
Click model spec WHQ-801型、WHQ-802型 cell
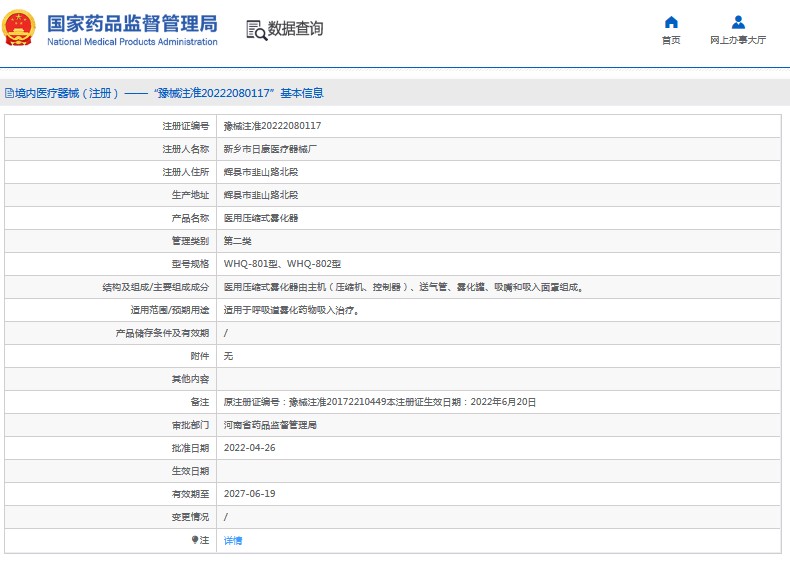pyautogui.click(x=282, y=264)
